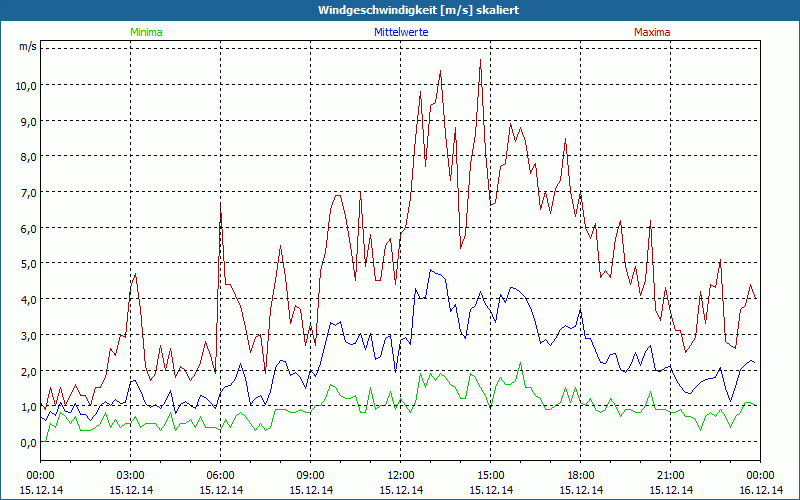Click the 18:00 time axis label
The width and height of the screenshot is (800, 500).
pos(581,476)
